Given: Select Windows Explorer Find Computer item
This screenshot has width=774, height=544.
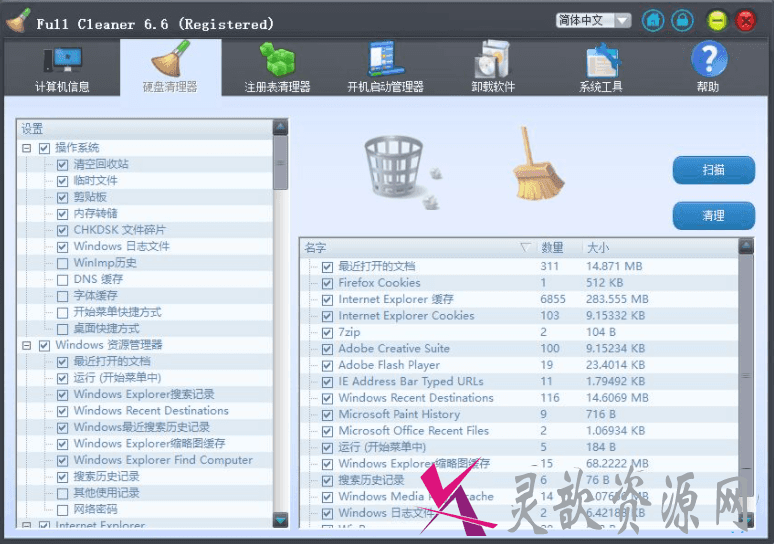Looking at the screenshot, I should tap(163, 460).
